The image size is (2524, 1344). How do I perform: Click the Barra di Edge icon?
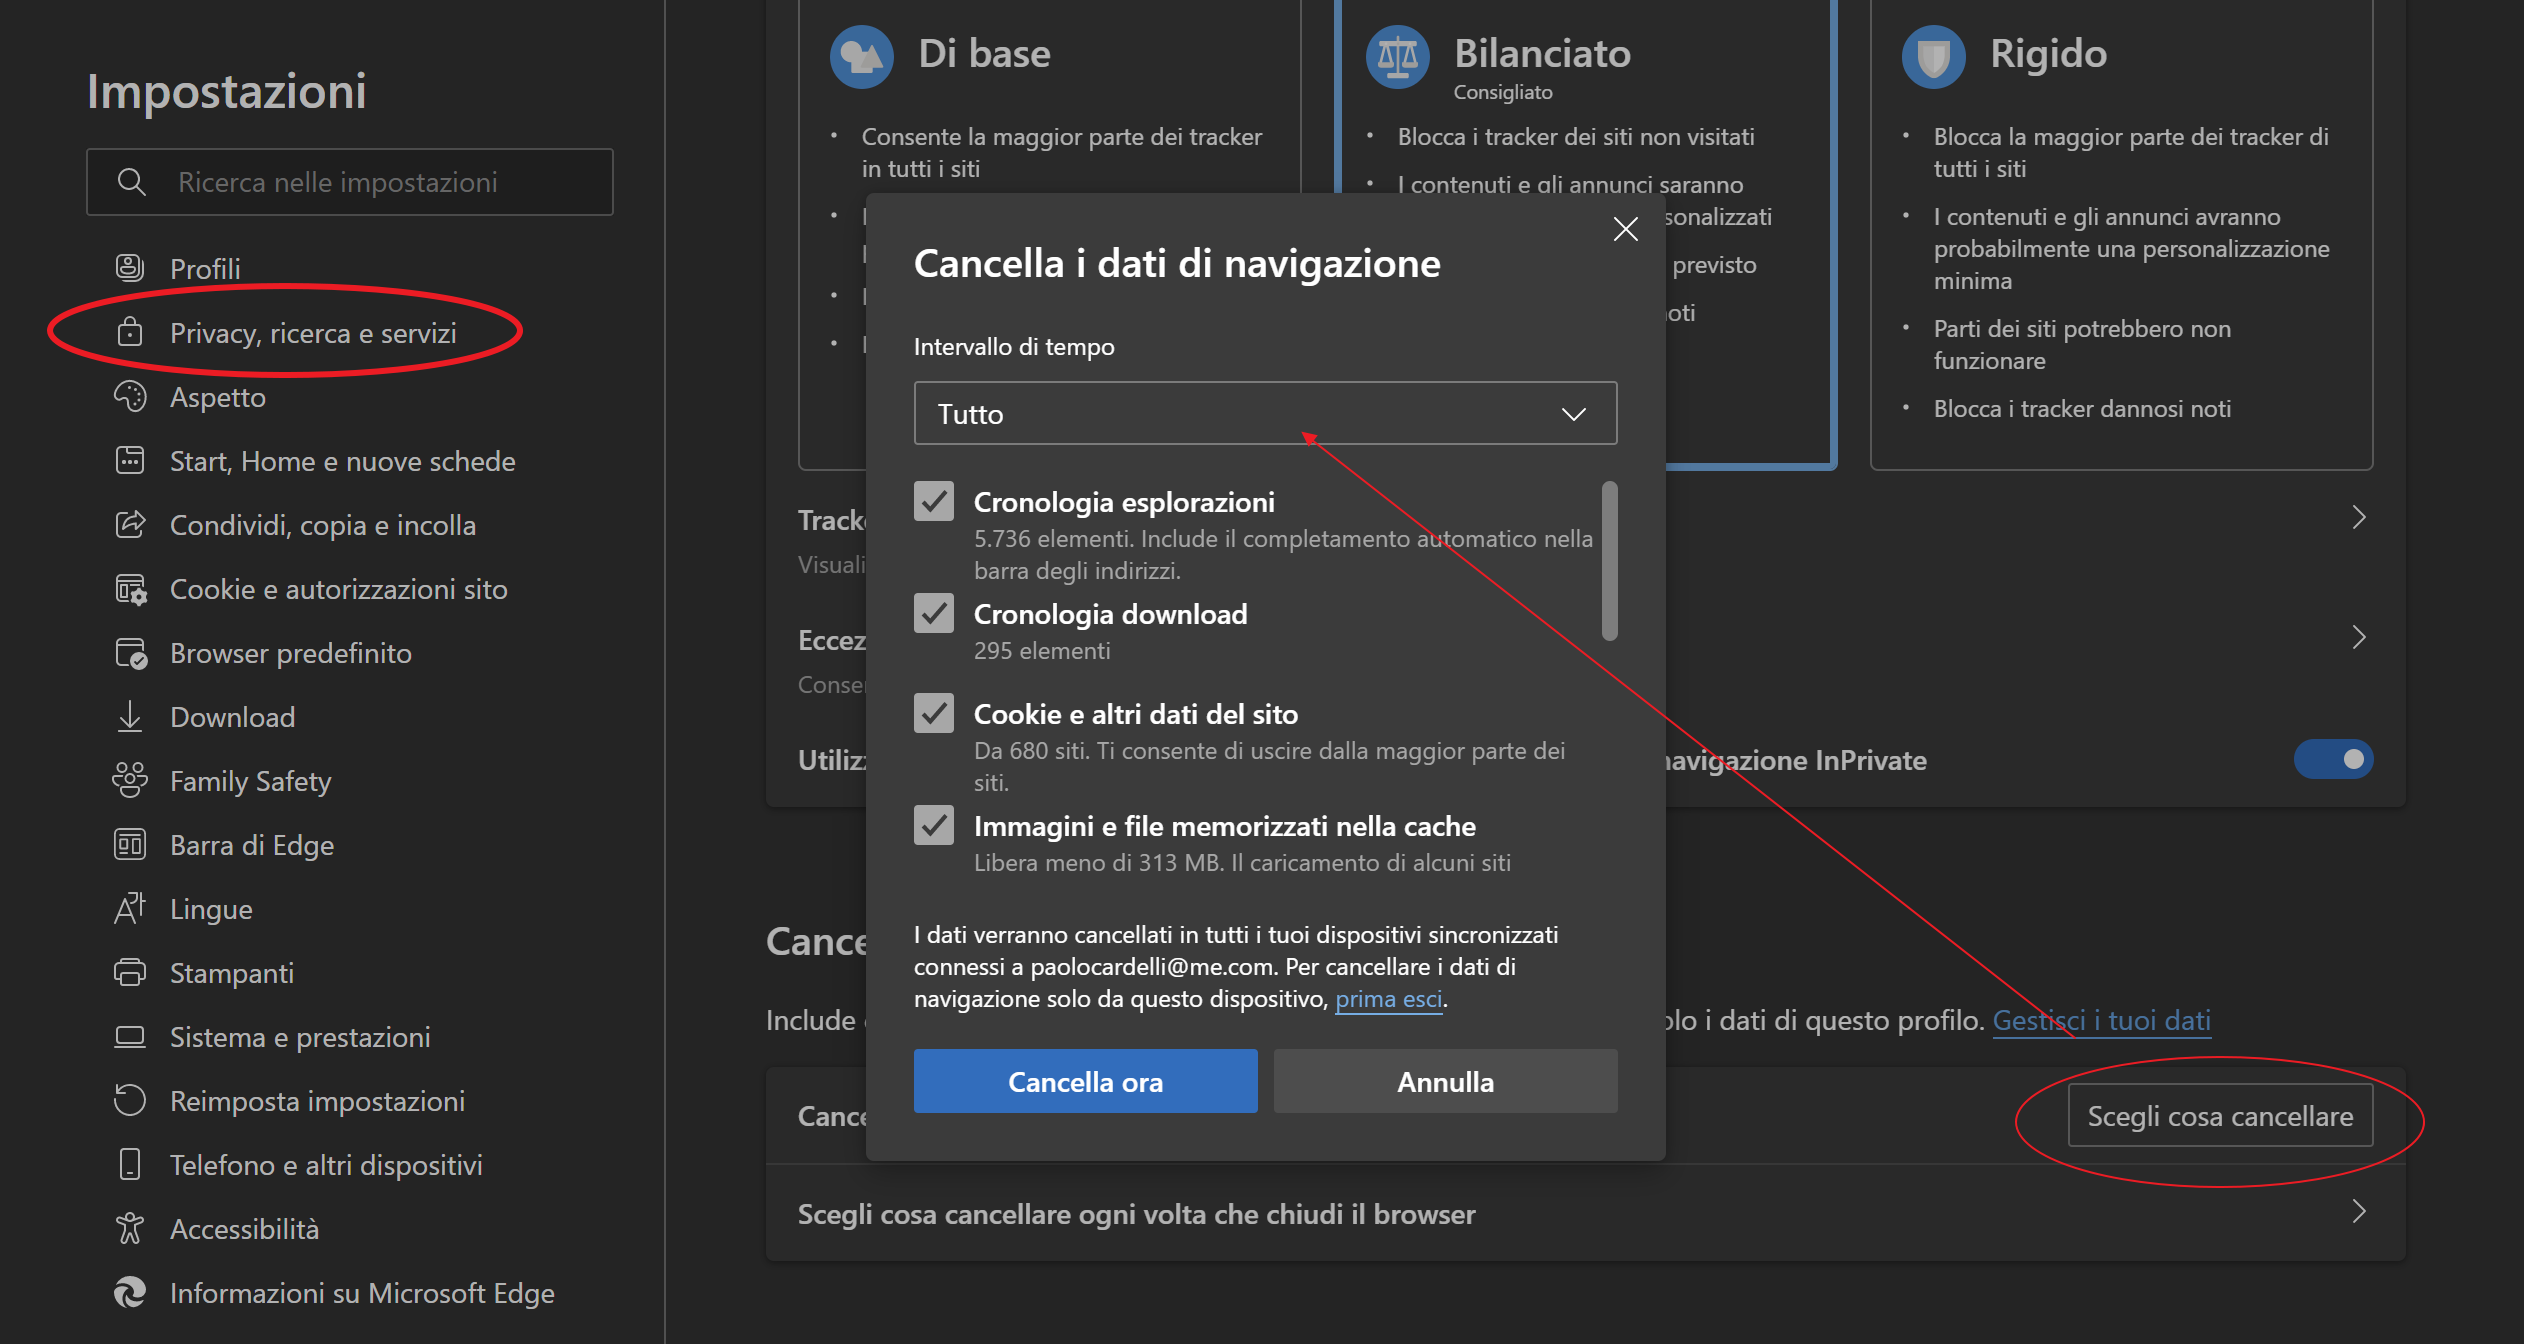point(130,844)
